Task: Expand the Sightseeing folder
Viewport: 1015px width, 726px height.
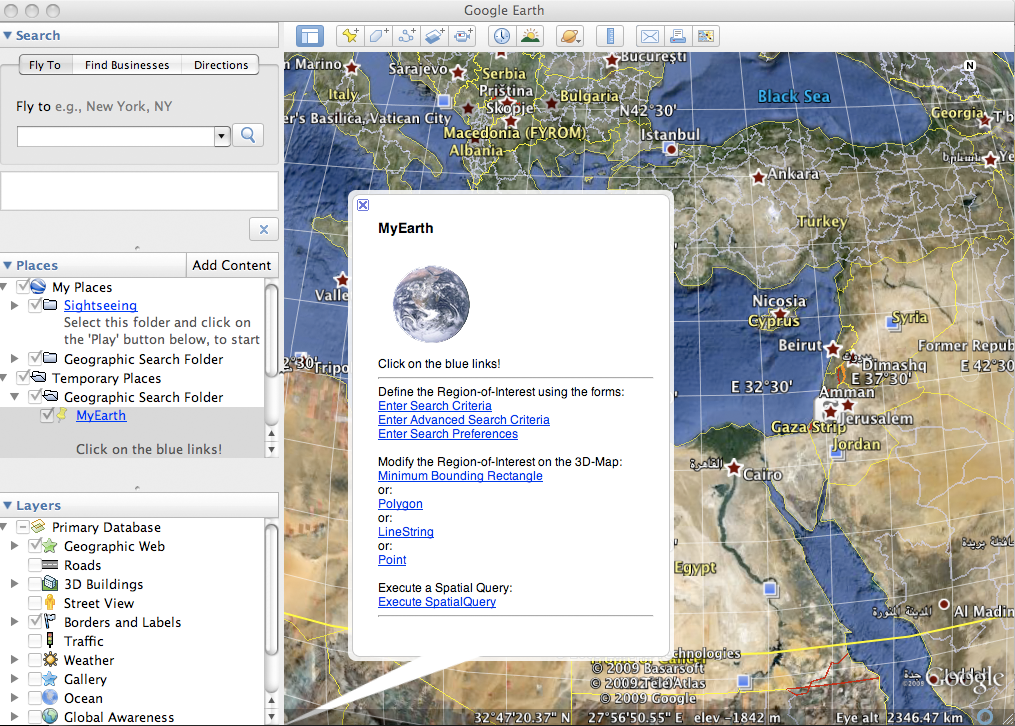Action: (x=14, y=305)
